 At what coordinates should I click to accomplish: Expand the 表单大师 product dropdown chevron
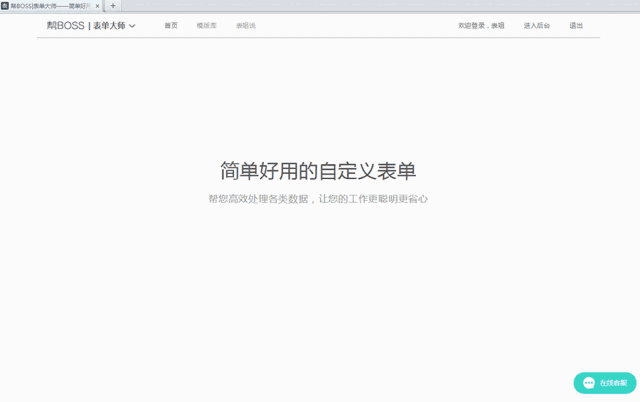point(132,26)
